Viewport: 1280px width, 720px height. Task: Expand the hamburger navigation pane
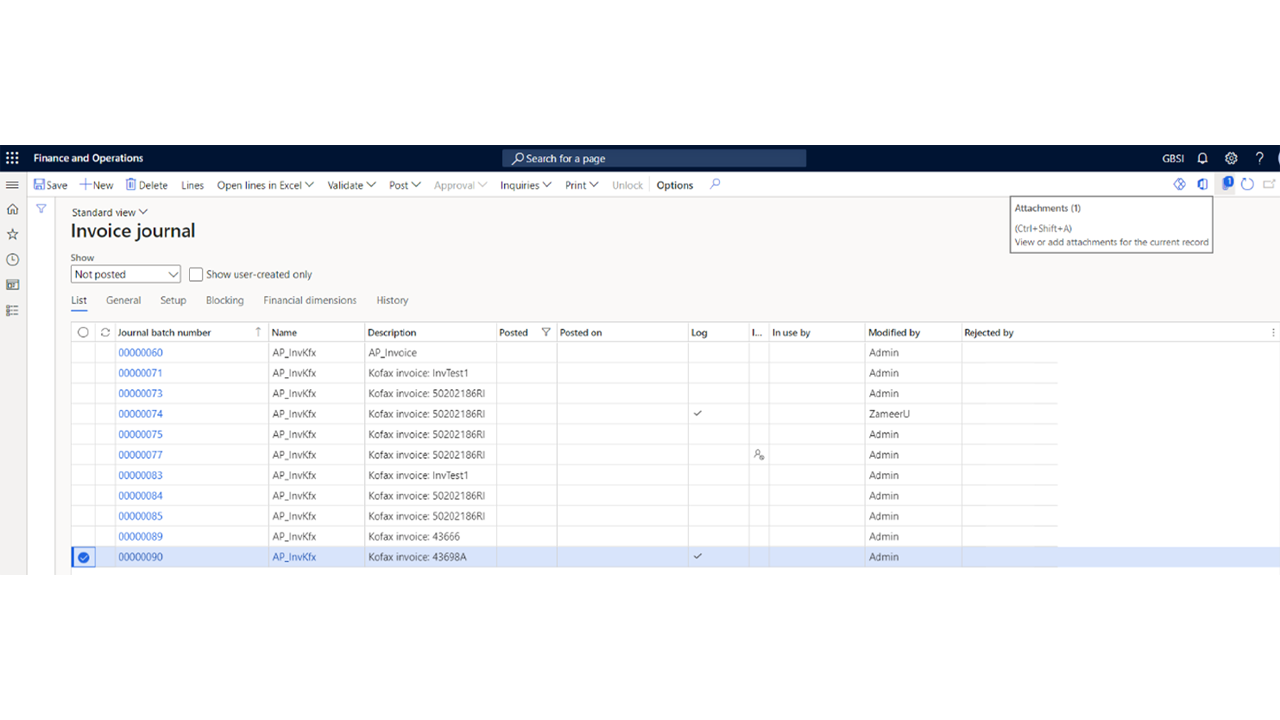click(x=12, y=185)
